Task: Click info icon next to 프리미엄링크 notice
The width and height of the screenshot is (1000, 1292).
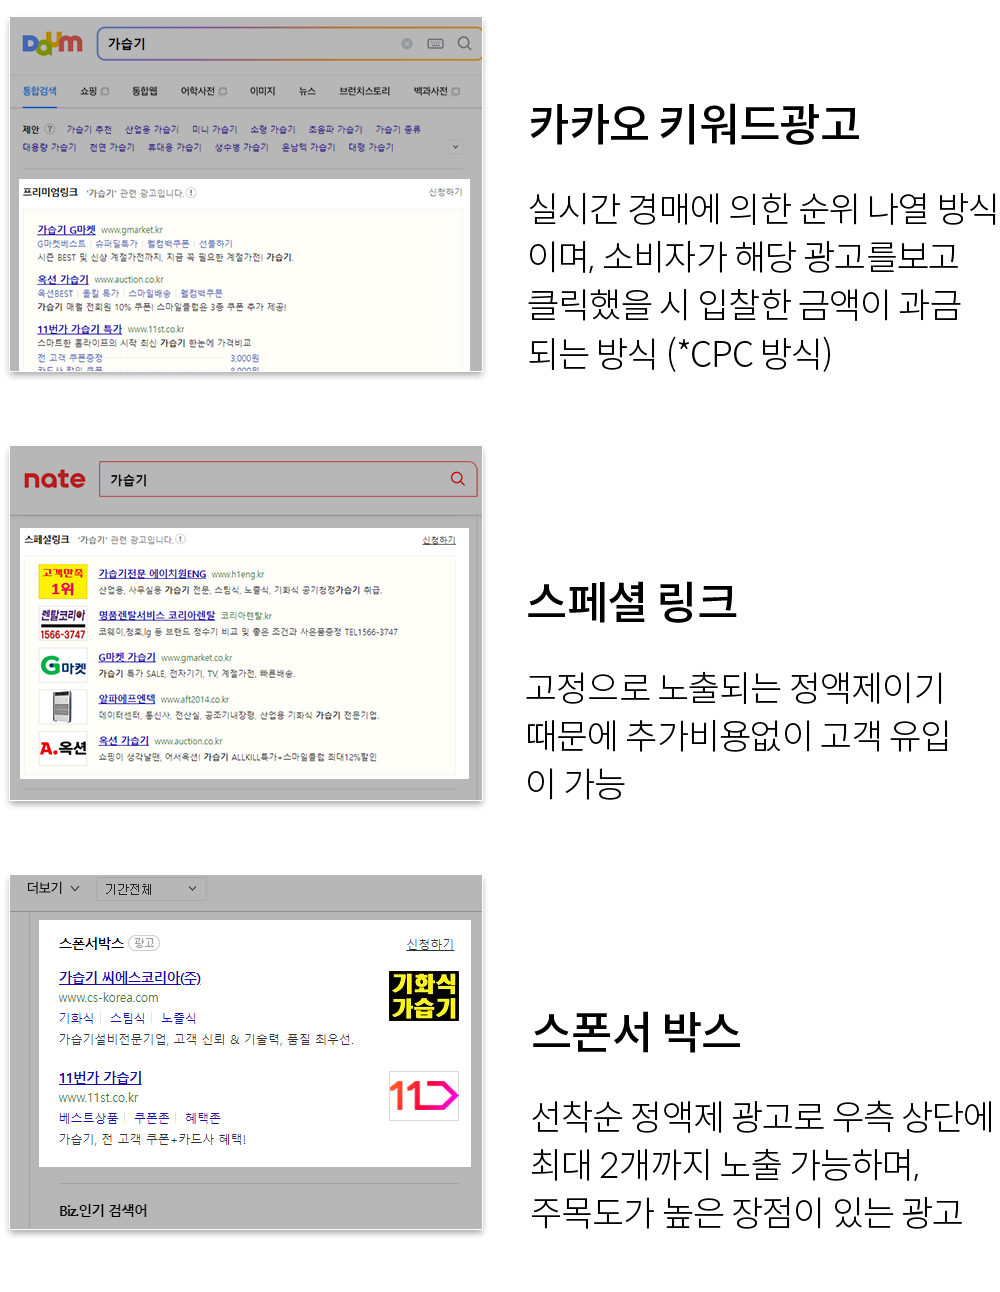Action: (x=191, y=192)
